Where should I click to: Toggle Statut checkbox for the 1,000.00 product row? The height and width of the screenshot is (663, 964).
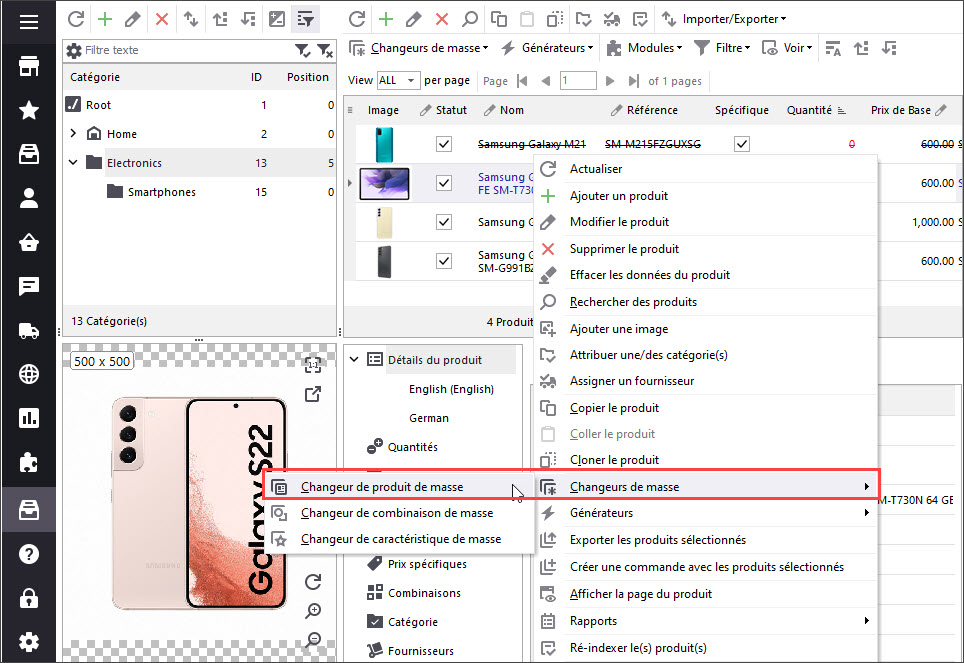click(x=444, y=221)
